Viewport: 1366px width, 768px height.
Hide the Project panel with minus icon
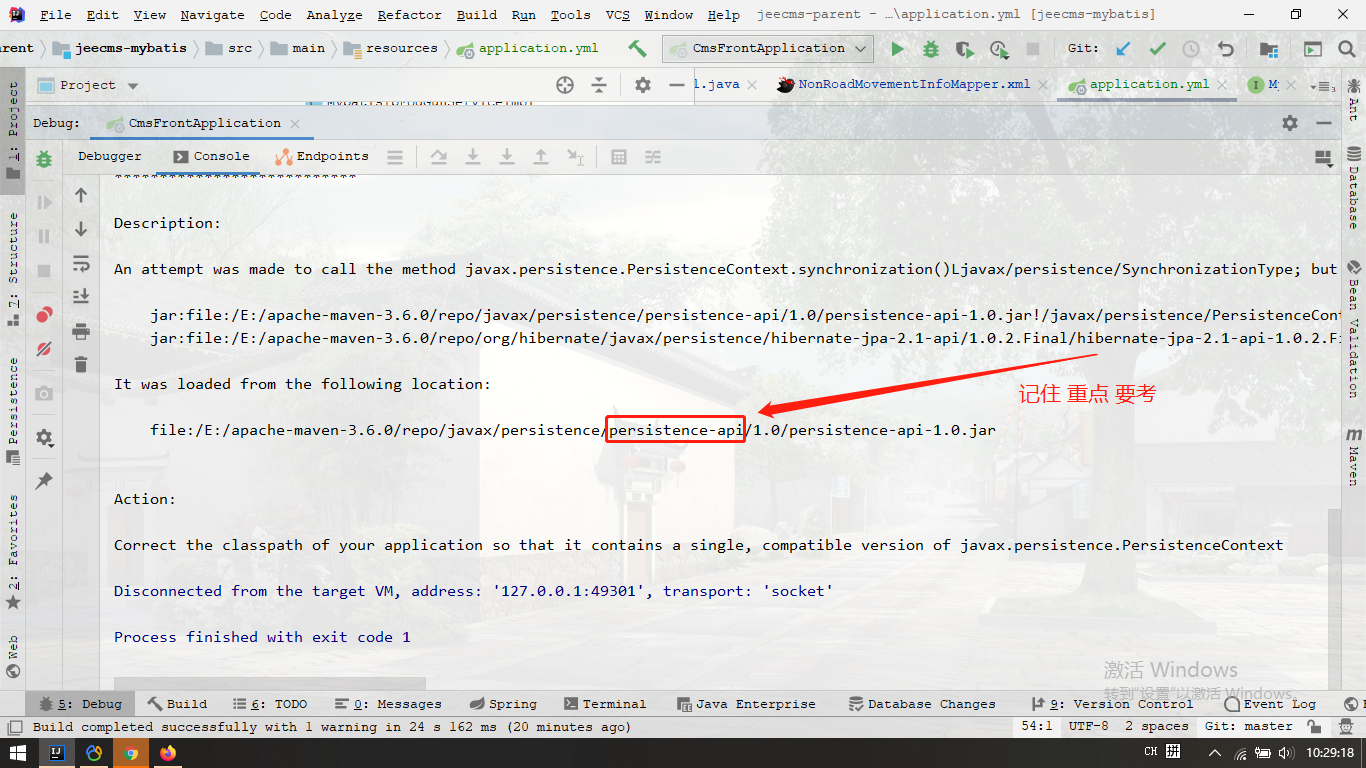pyautogui.click(x=677, y=85)
